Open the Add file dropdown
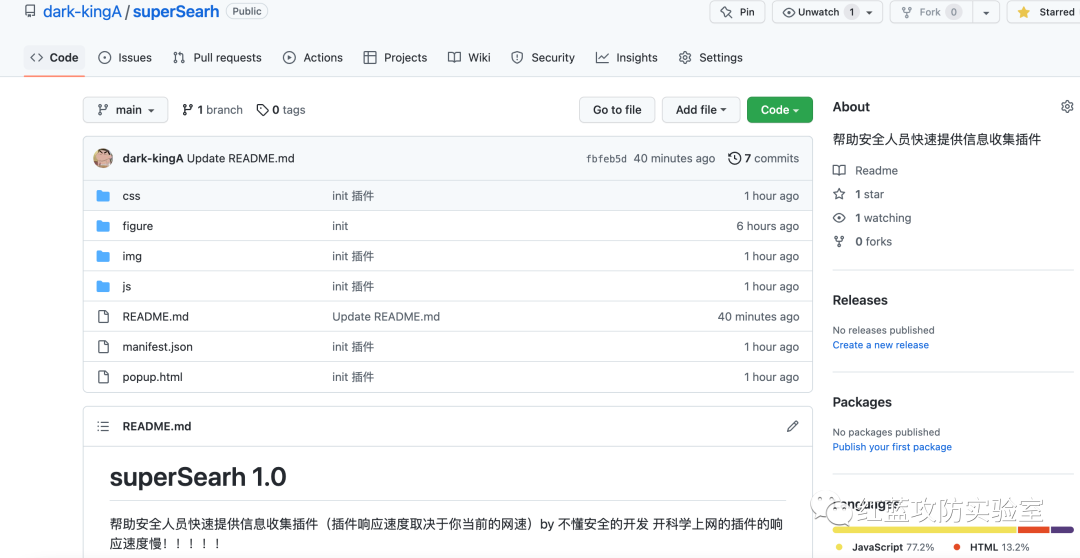1080x558 pixels. [x=701, y=110]
